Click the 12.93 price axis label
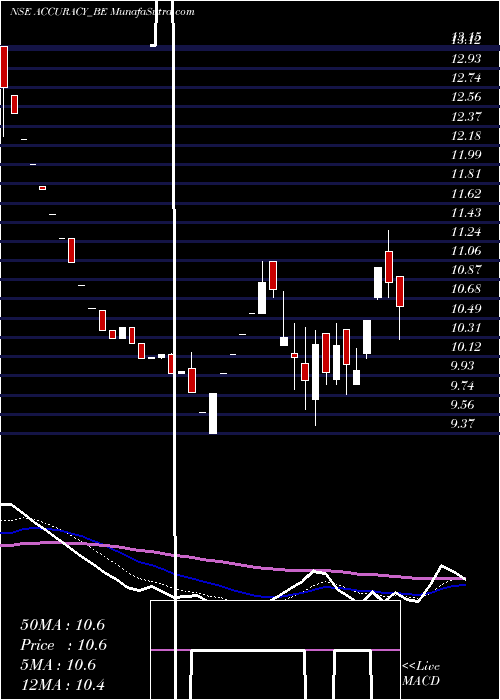 (466, 58)
